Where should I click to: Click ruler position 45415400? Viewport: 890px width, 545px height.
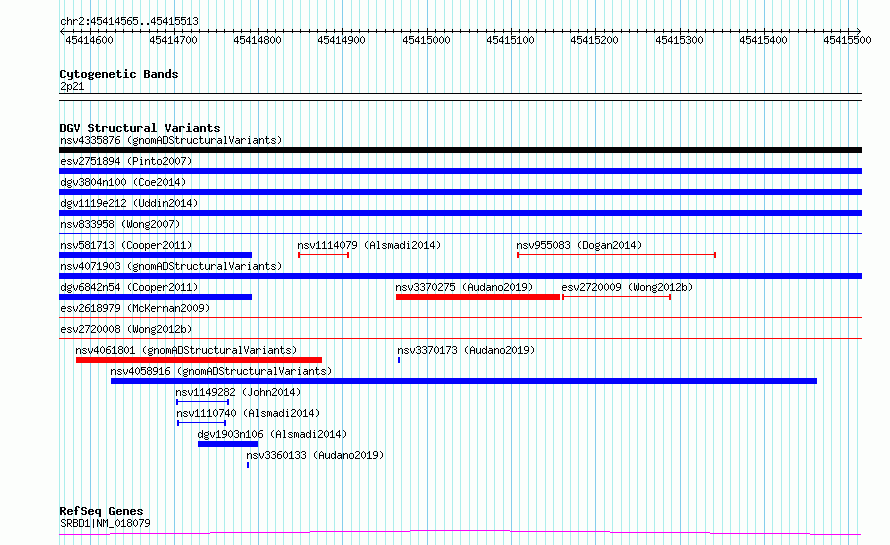tap(763, 40)
